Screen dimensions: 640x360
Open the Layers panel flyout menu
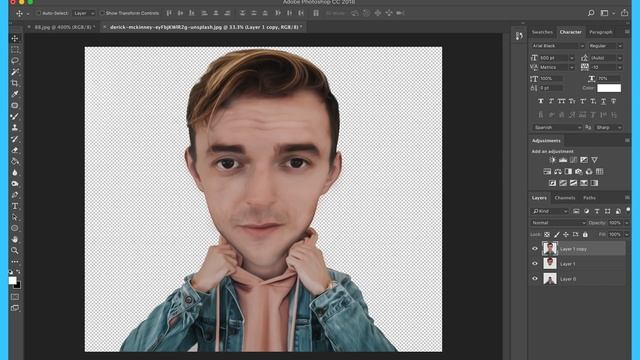click(627, 198)
